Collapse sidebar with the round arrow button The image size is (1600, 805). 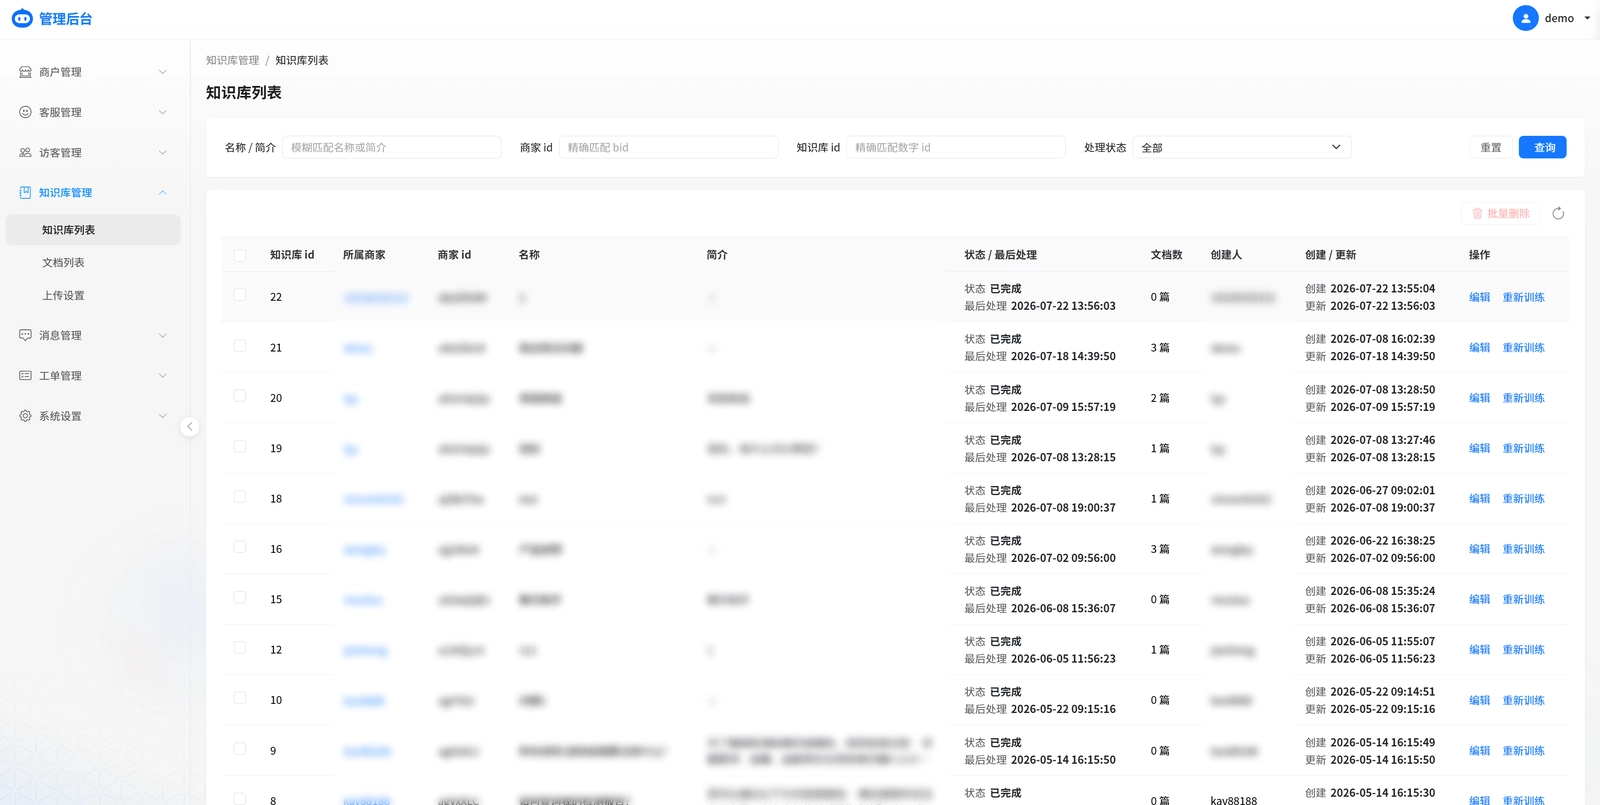click(x=189, y=427)
